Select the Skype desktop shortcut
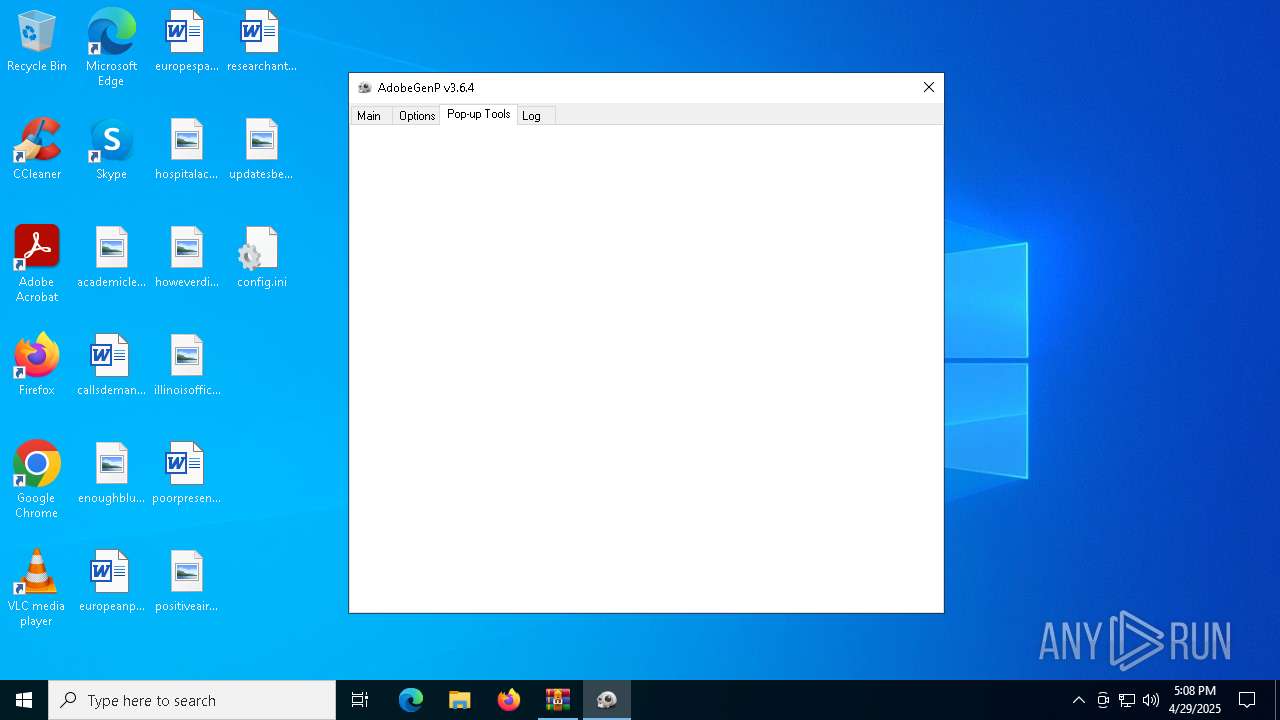The height and width of the screenshot is (720, 1280). (111, 150)
